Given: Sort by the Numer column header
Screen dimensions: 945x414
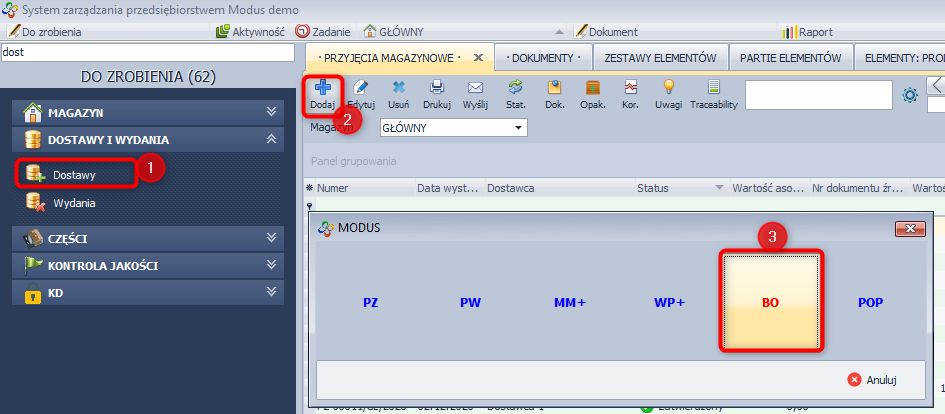Looking at the screenshot, I should coord(366,188).
